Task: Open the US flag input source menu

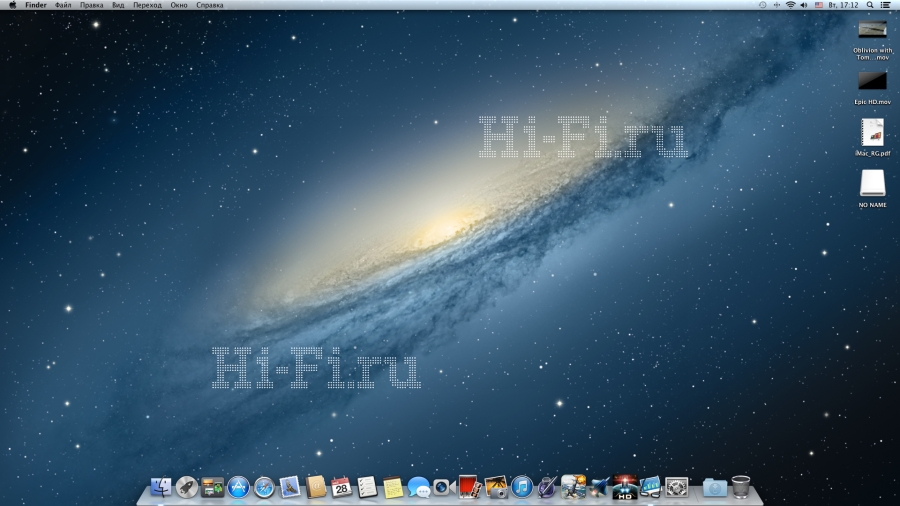Action: point(819,5)
